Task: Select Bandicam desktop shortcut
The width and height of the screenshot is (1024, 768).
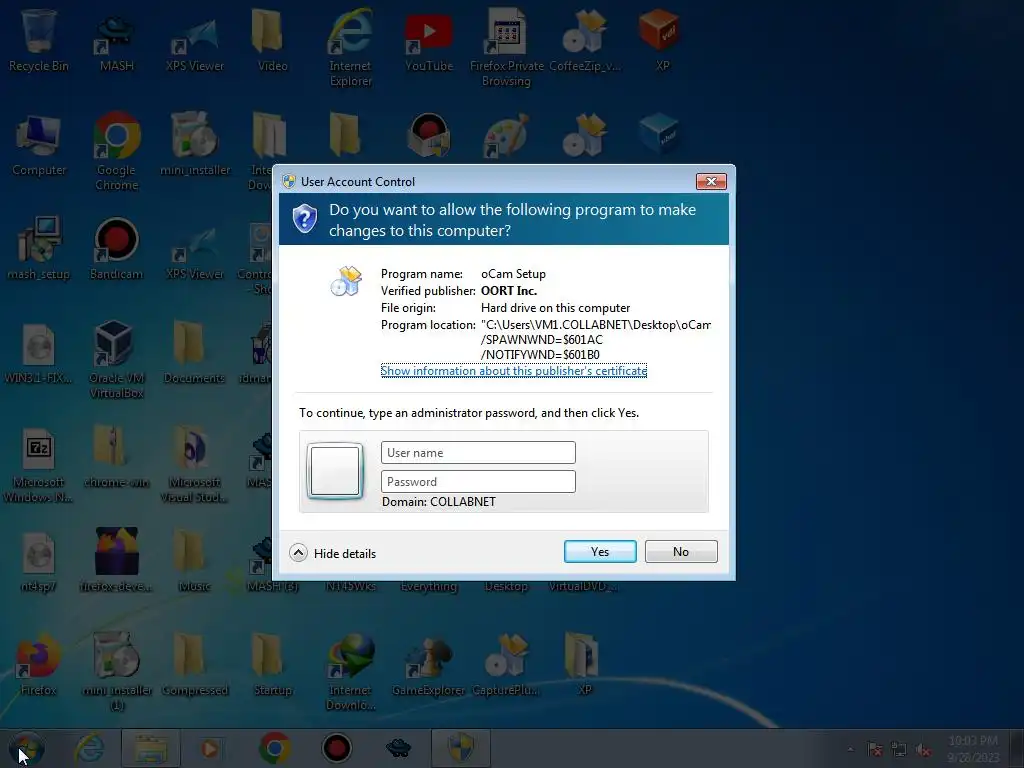Action: pos(116,248)
